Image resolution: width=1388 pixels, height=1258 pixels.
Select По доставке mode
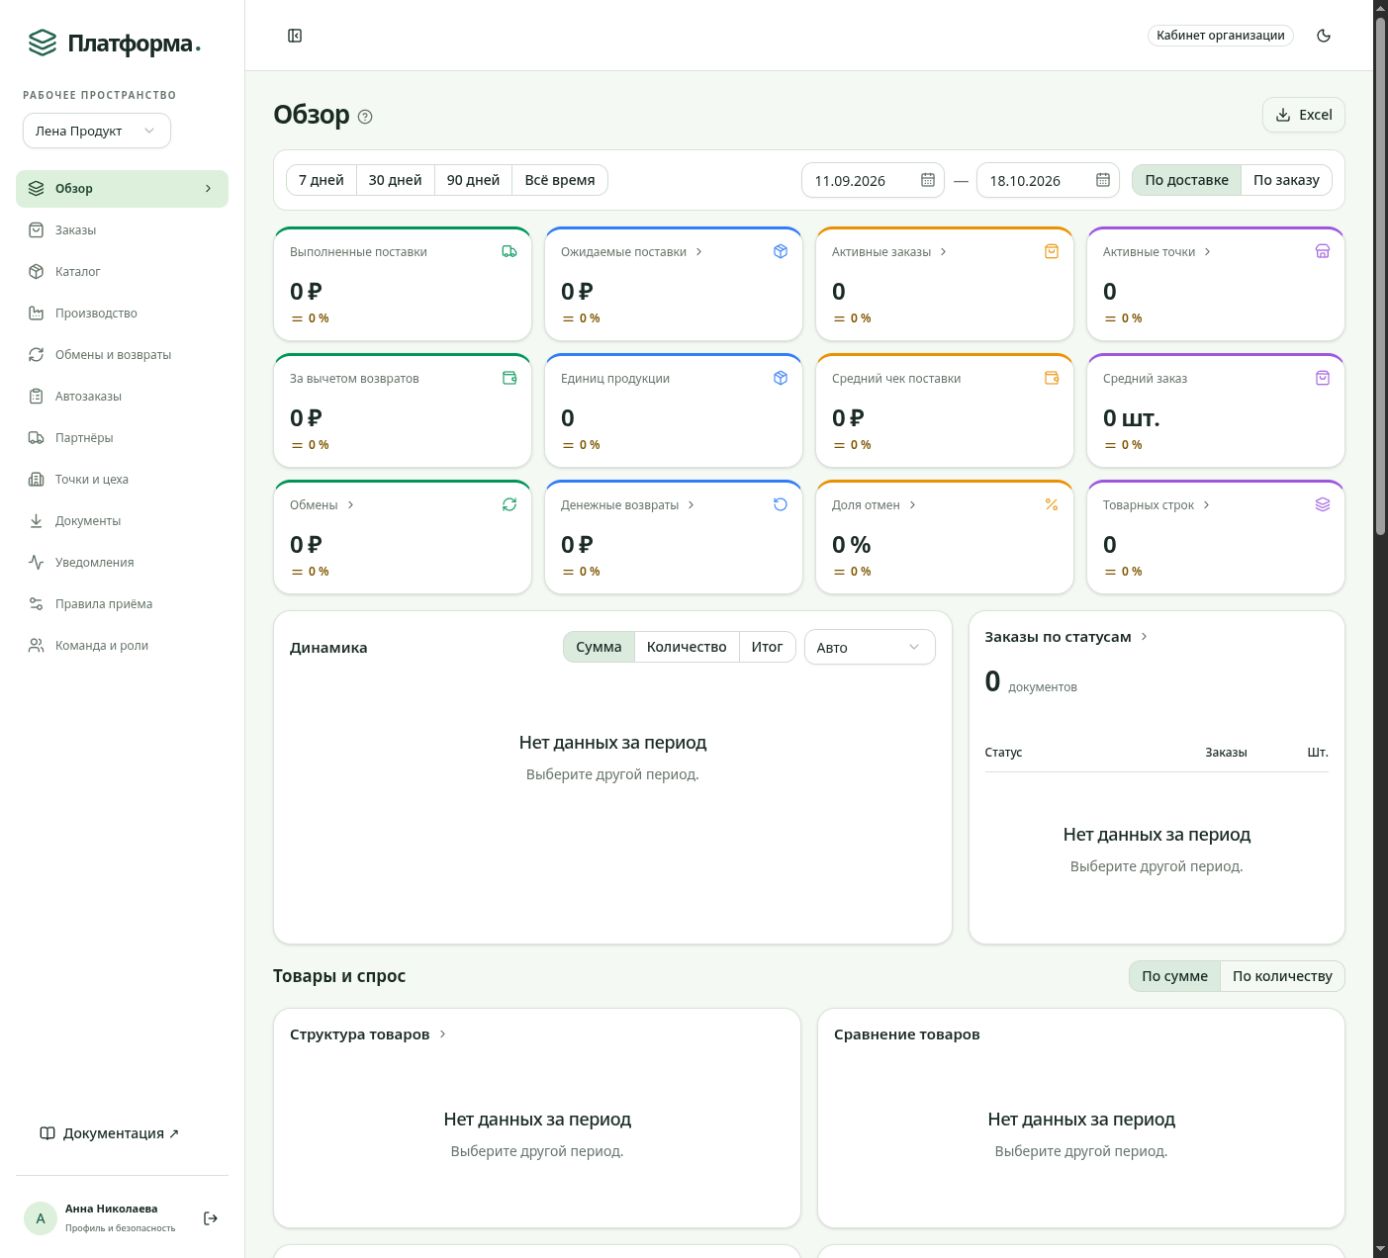1186,180
